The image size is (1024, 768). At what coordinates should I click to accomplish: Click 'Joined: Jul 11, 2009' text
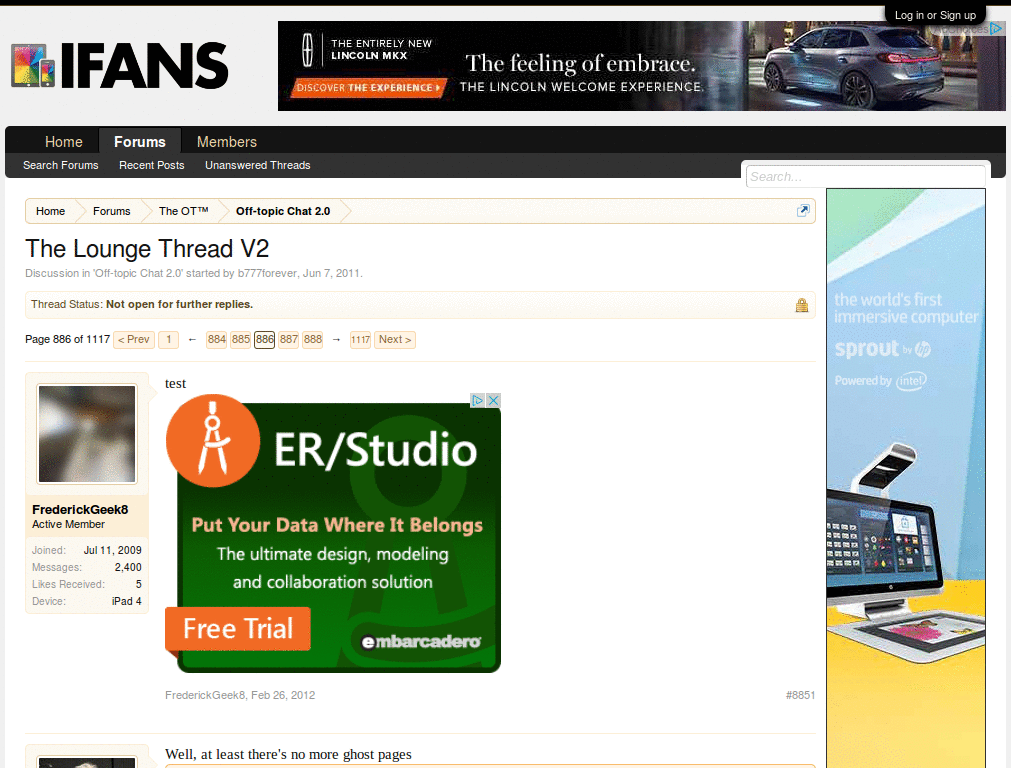click(87, 550)
